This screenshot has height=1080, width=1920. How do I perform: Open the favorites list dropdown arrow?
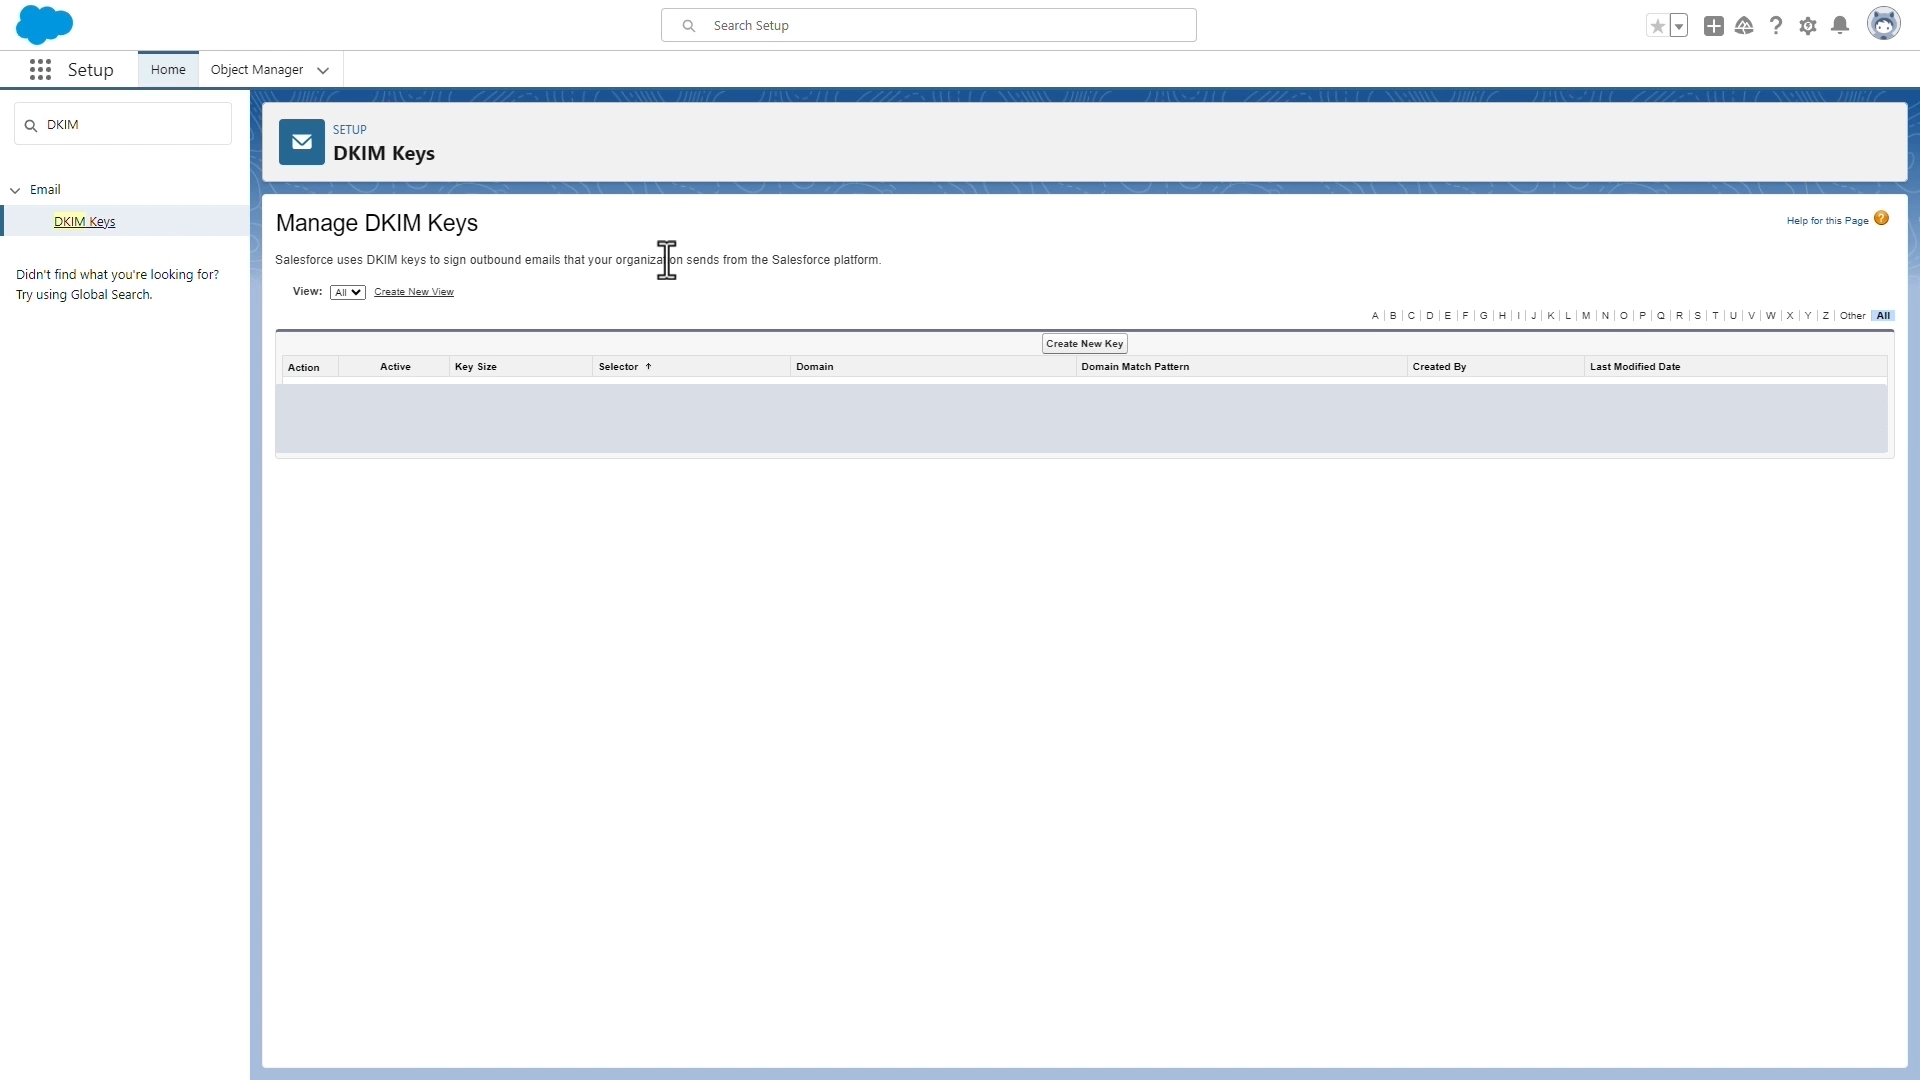(1679, 26)
